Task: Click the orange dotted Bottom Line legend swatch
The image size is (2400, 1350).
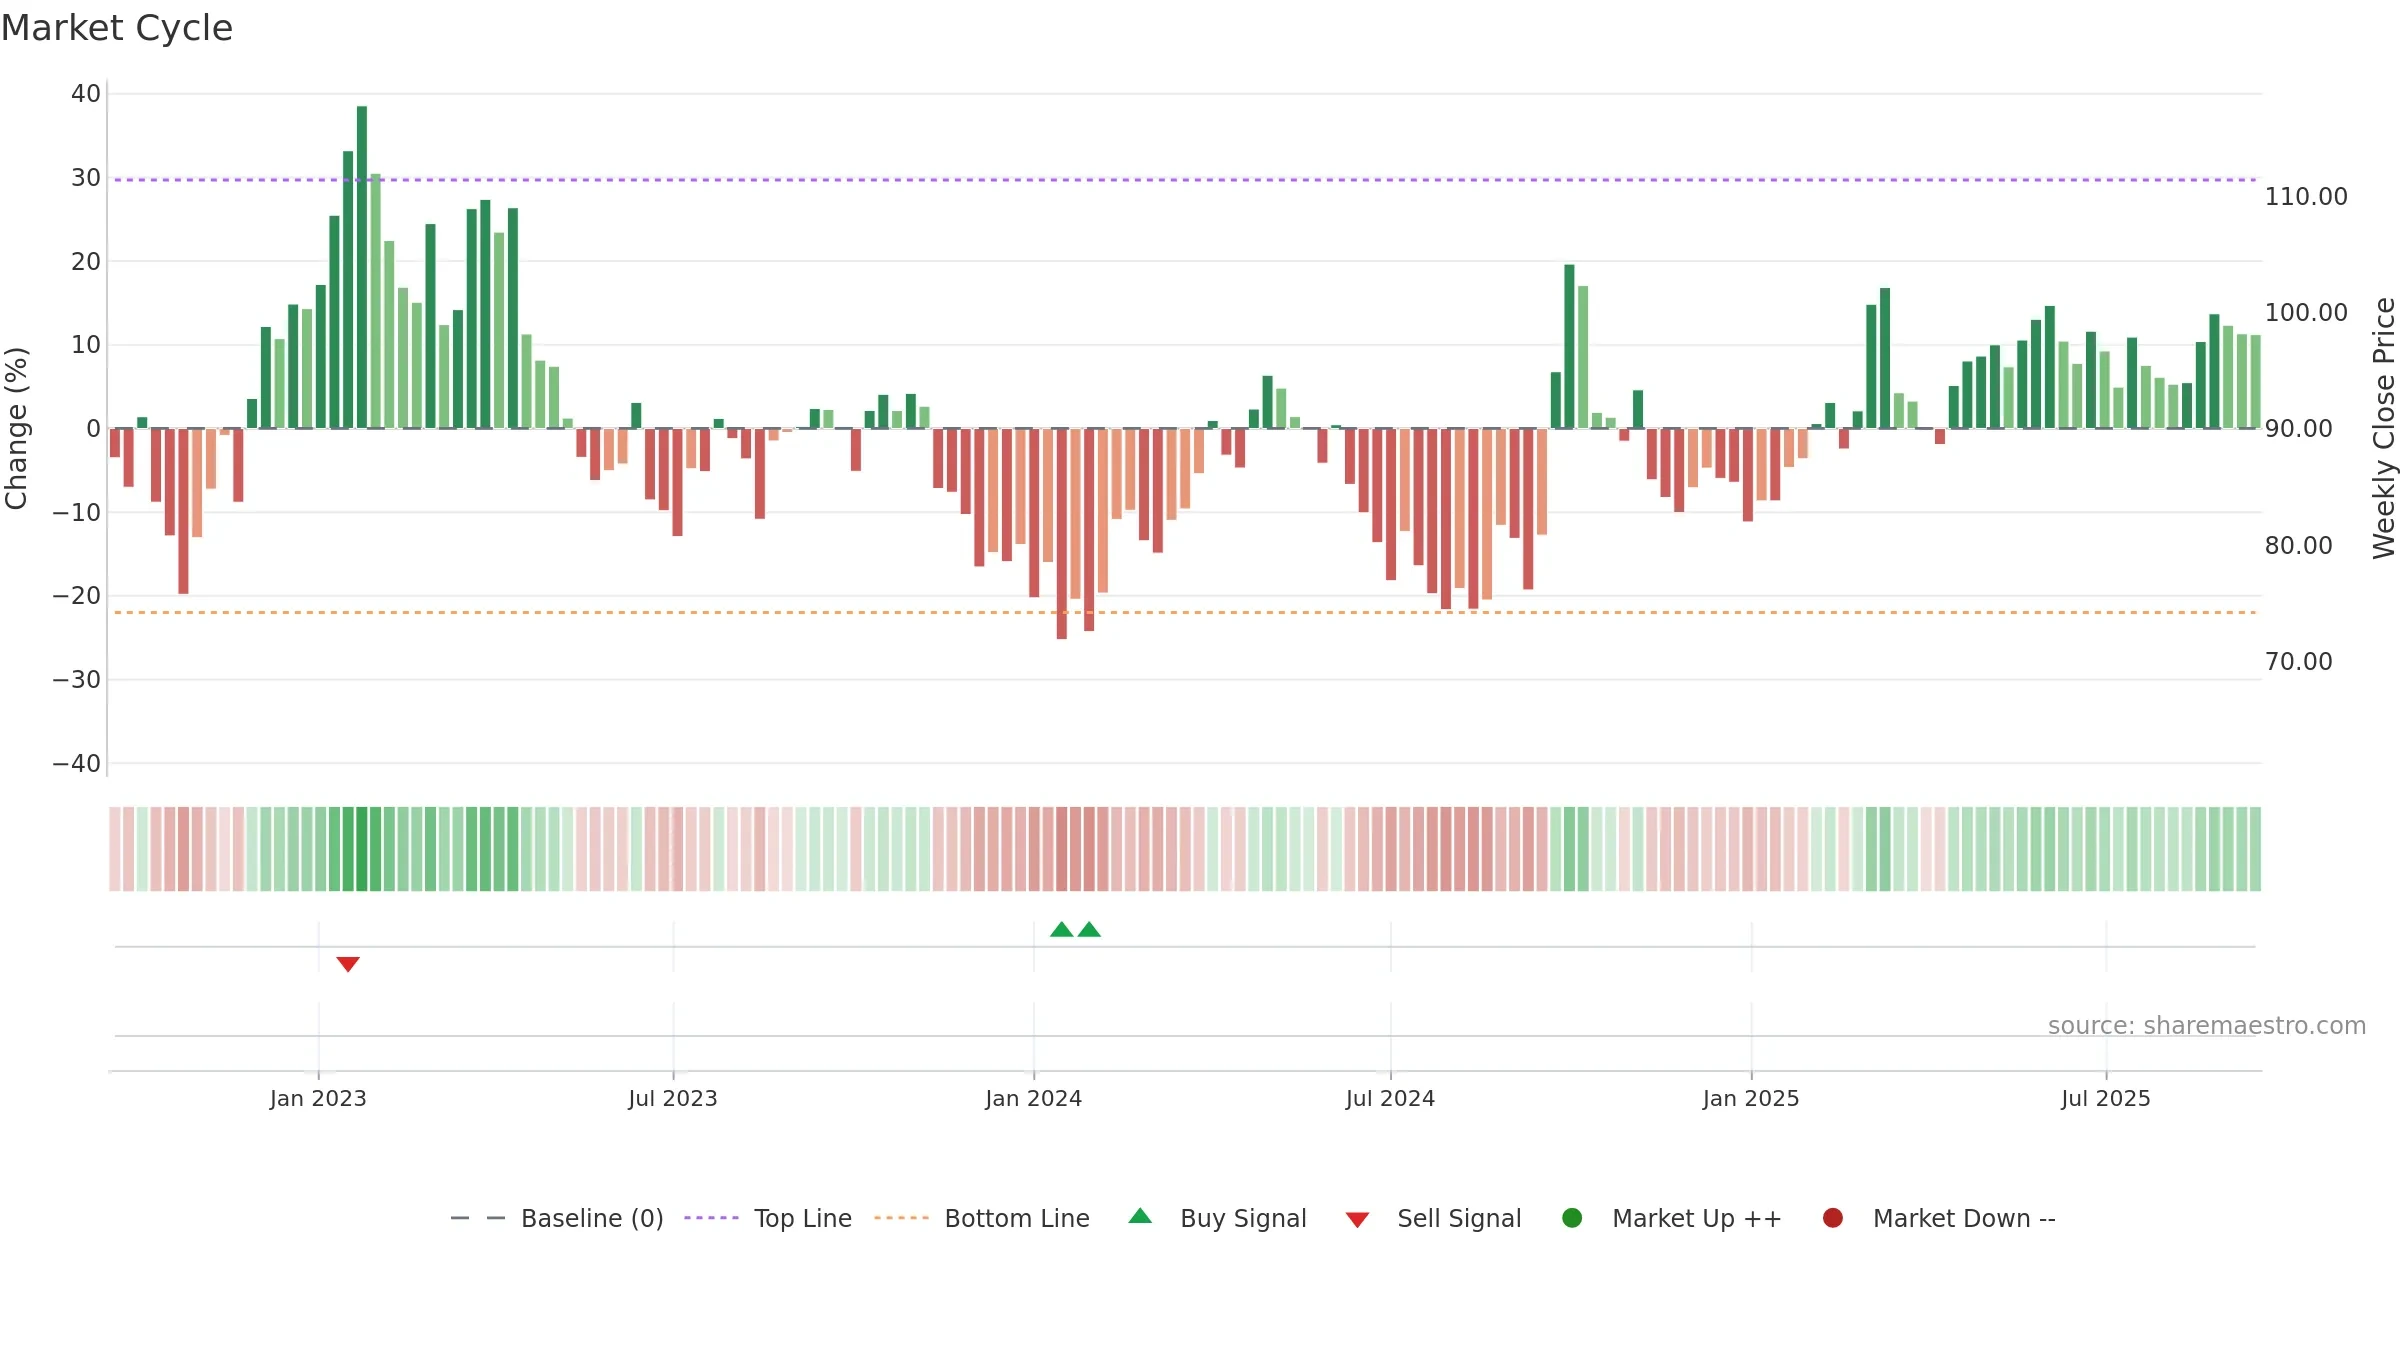Action: point(901,1218)
